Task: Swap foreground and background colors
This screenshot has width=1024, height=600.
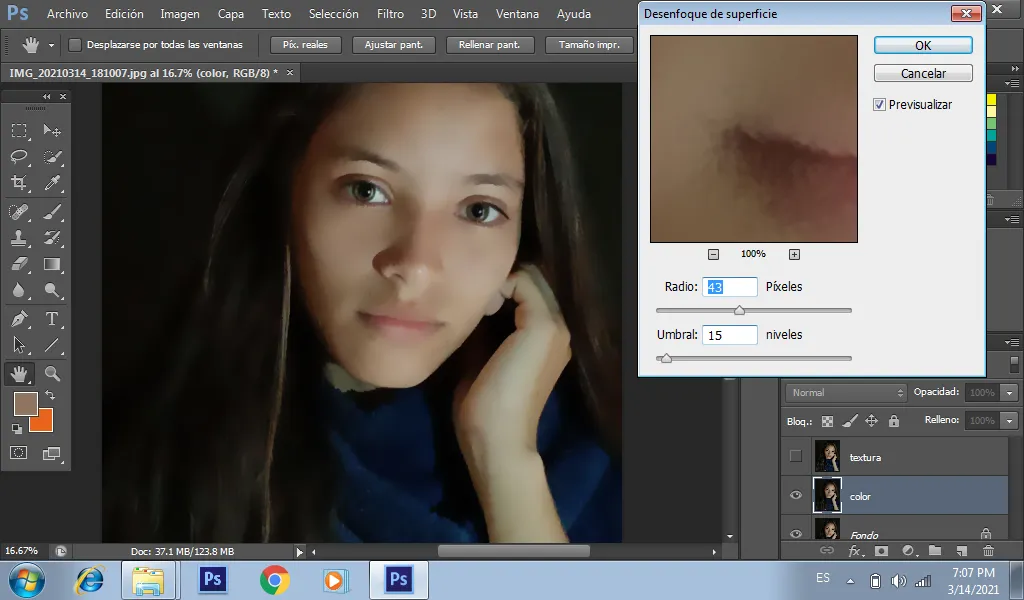Action: coord(50,395)
